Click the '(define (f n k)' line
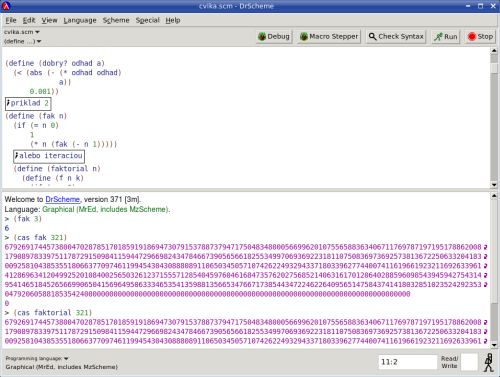The height and width of the screenshot is (377, 500). pyautogui.click(x=53, y=178)
